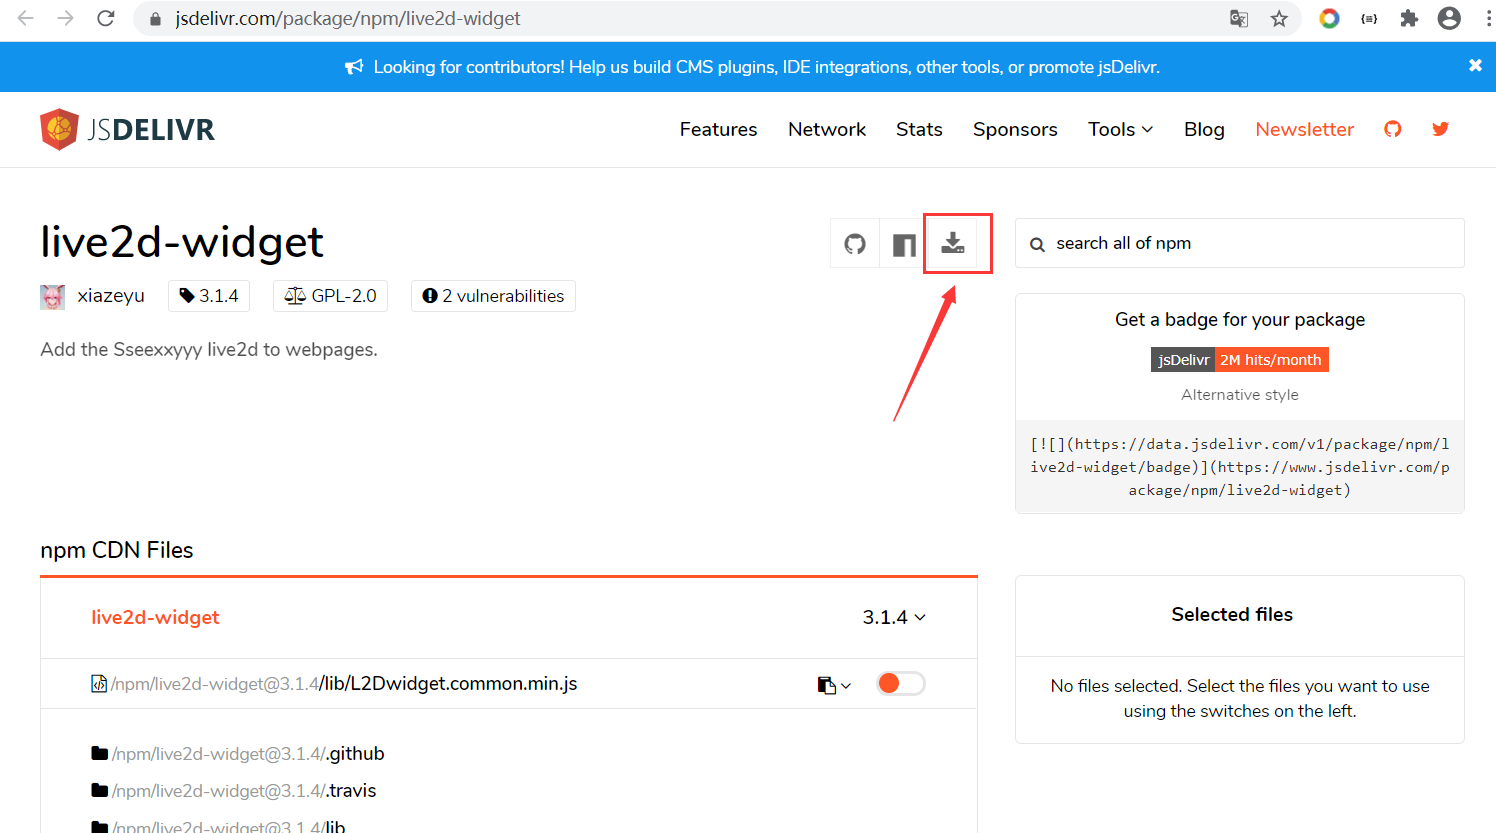The image size is (1496, 833).
Task: Open the translate page icon
Action: coord(1239,18)
